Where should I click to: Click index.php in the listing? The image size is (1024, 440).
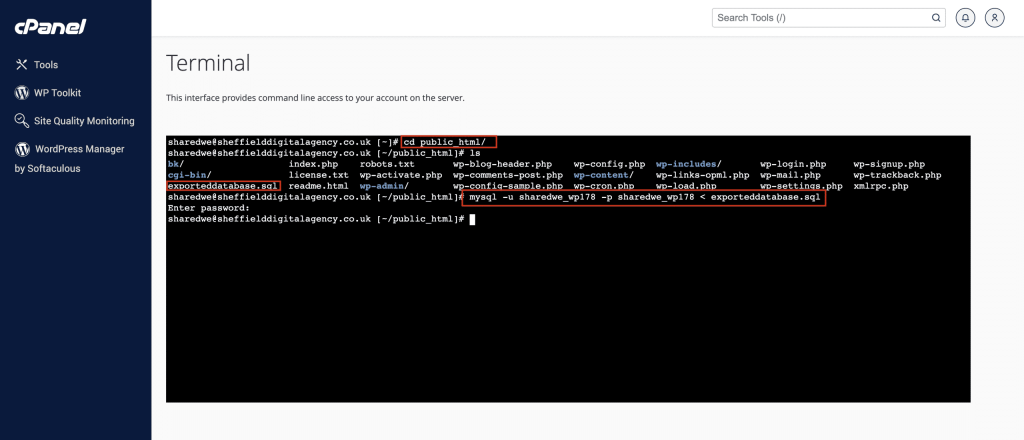313,164
